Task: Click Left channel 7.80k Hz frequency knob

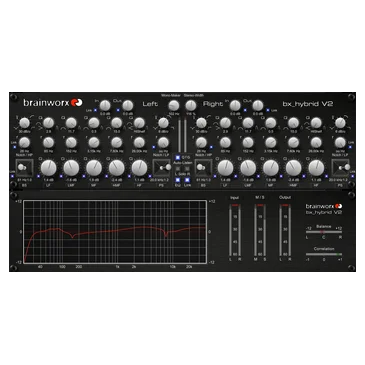Action: tap(116, 143)
